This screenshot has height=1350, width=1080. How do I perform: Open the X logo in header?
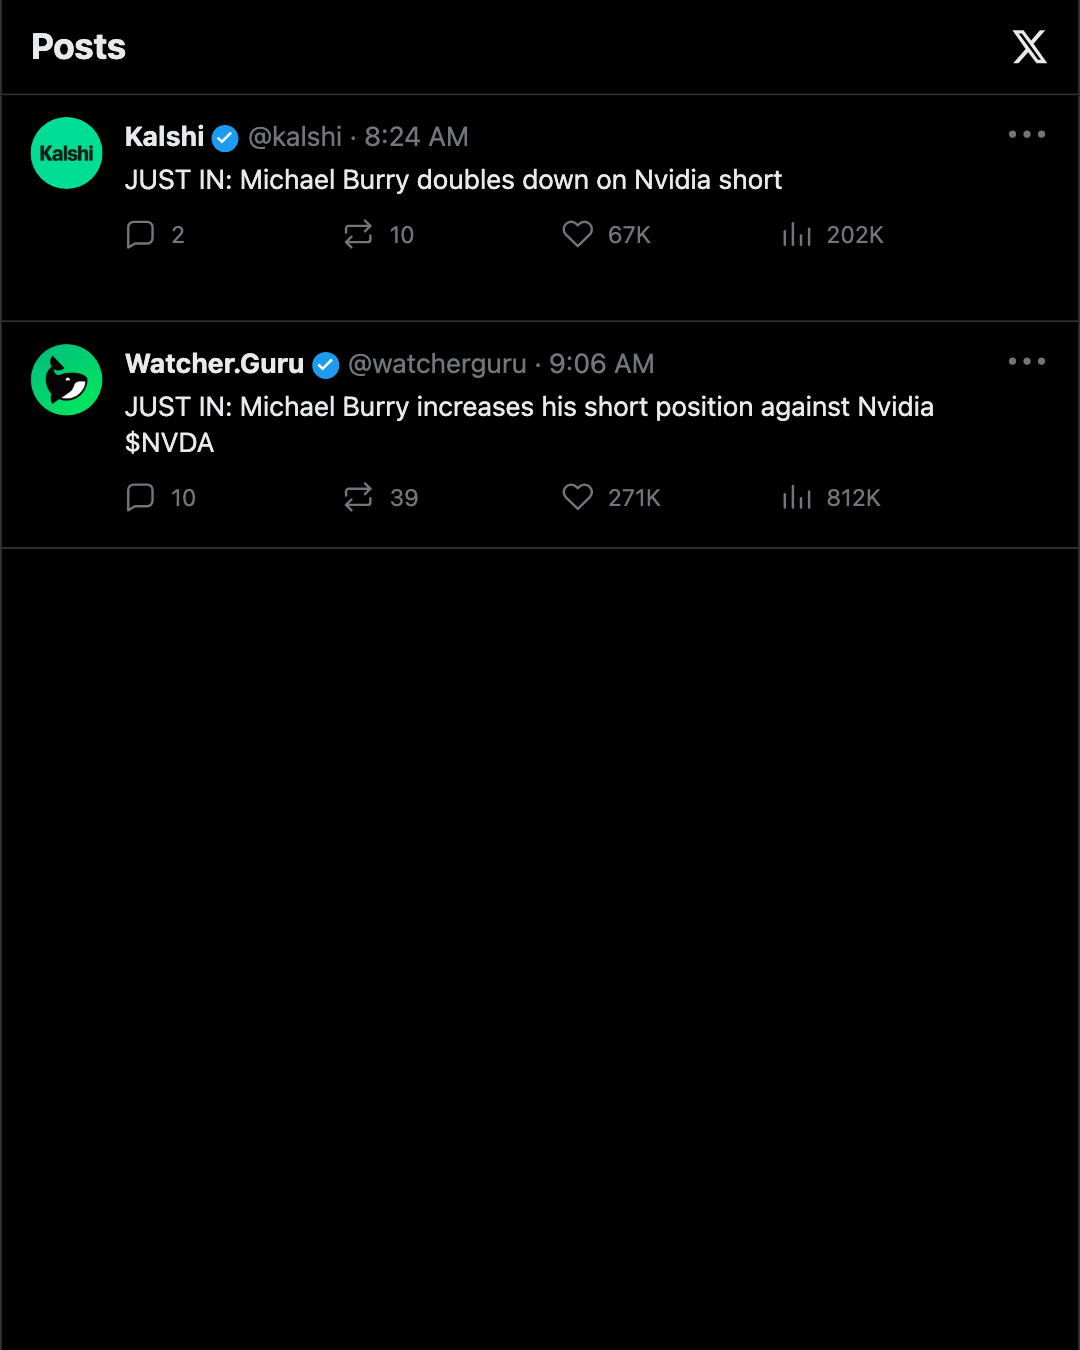point(1029,47)
